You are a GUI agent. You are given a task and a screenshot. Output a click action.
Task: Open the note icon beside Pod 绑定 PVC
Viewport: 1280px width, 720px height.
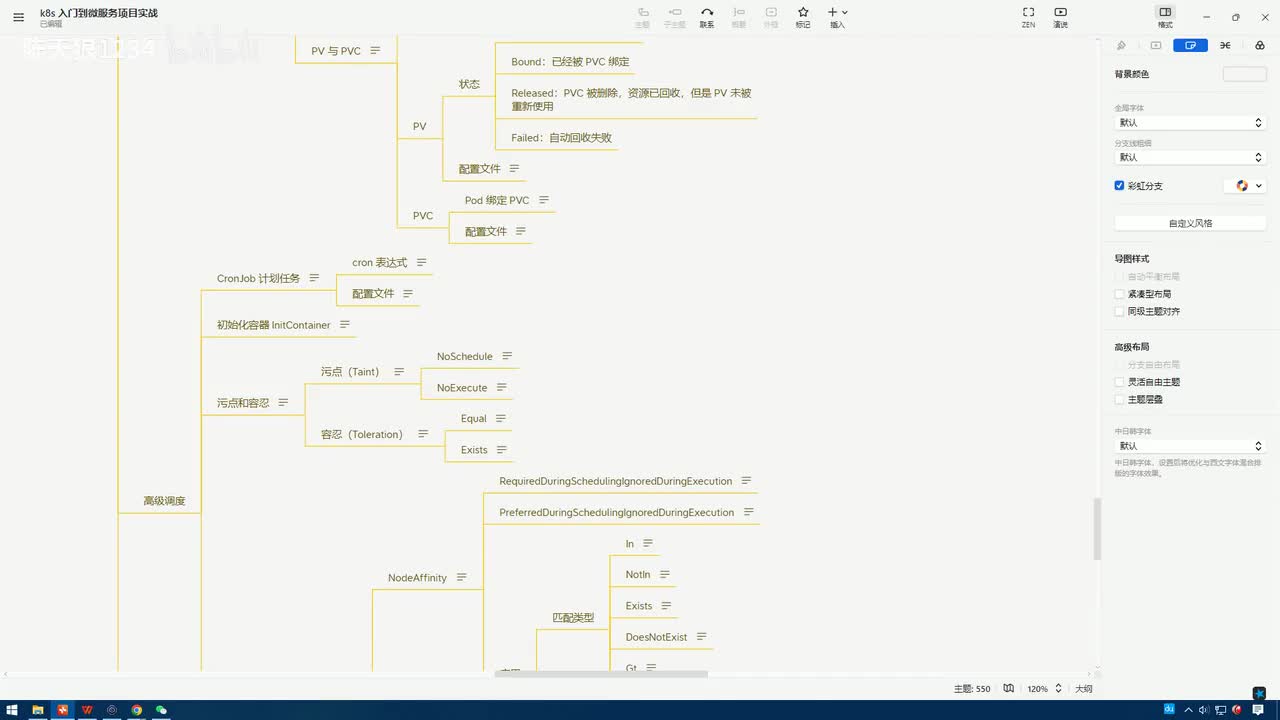point(544,200)
